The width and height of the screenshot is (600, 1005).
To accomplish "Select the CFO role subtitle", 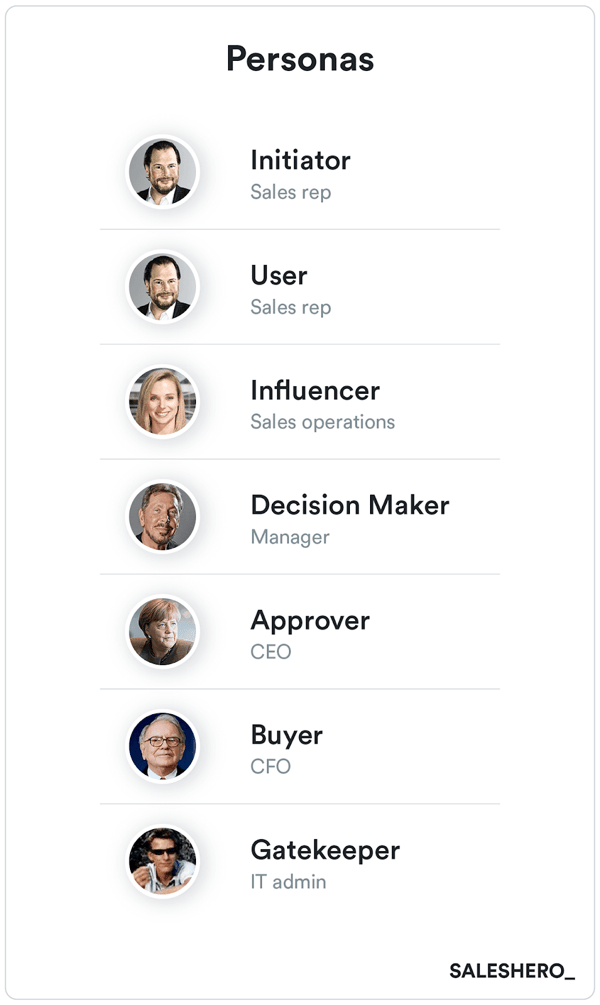I will click(x=270, y=767).
